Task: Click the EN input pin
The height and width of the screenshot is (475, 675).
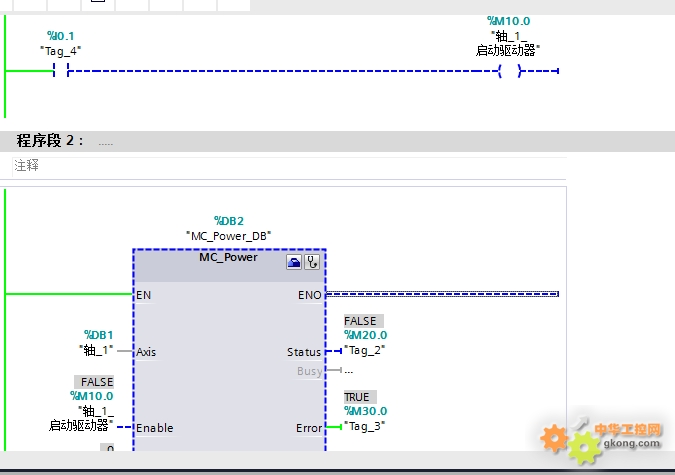Action: click(x=143, y=295)
